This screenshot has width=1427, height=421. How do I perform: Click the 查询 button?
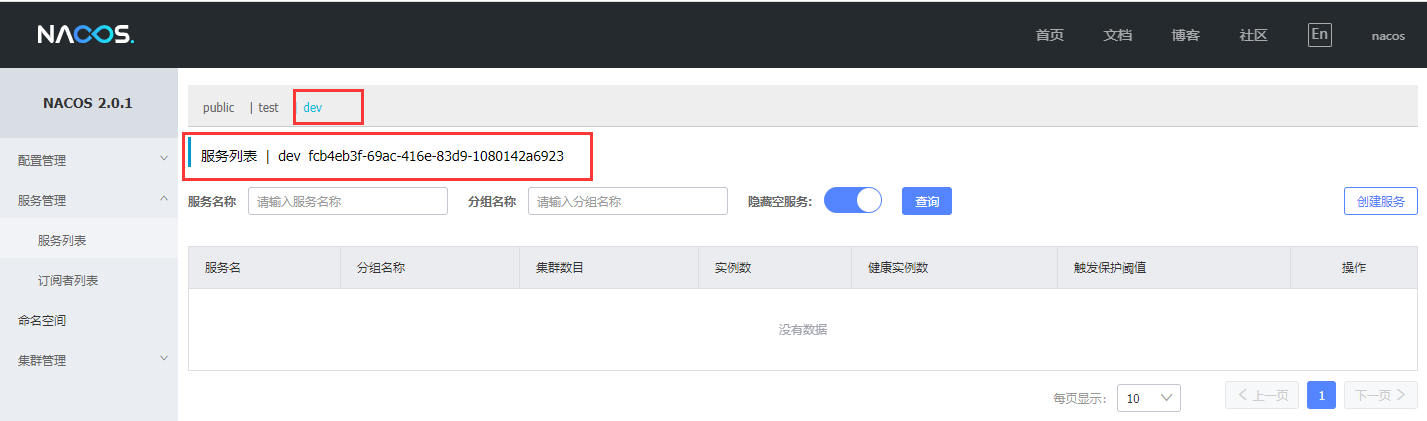point(927,201)
